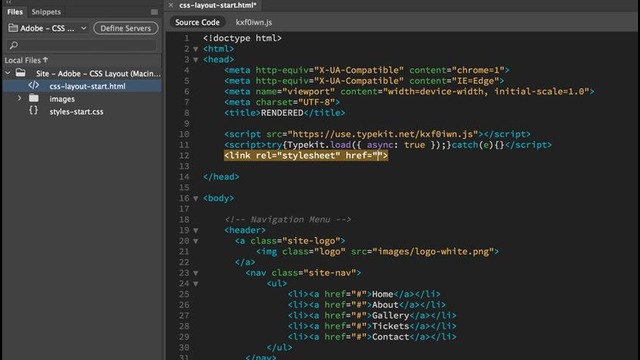Screen dimensions: 640x360
Task: Click the images folder icon
Action: coord(34,98)
